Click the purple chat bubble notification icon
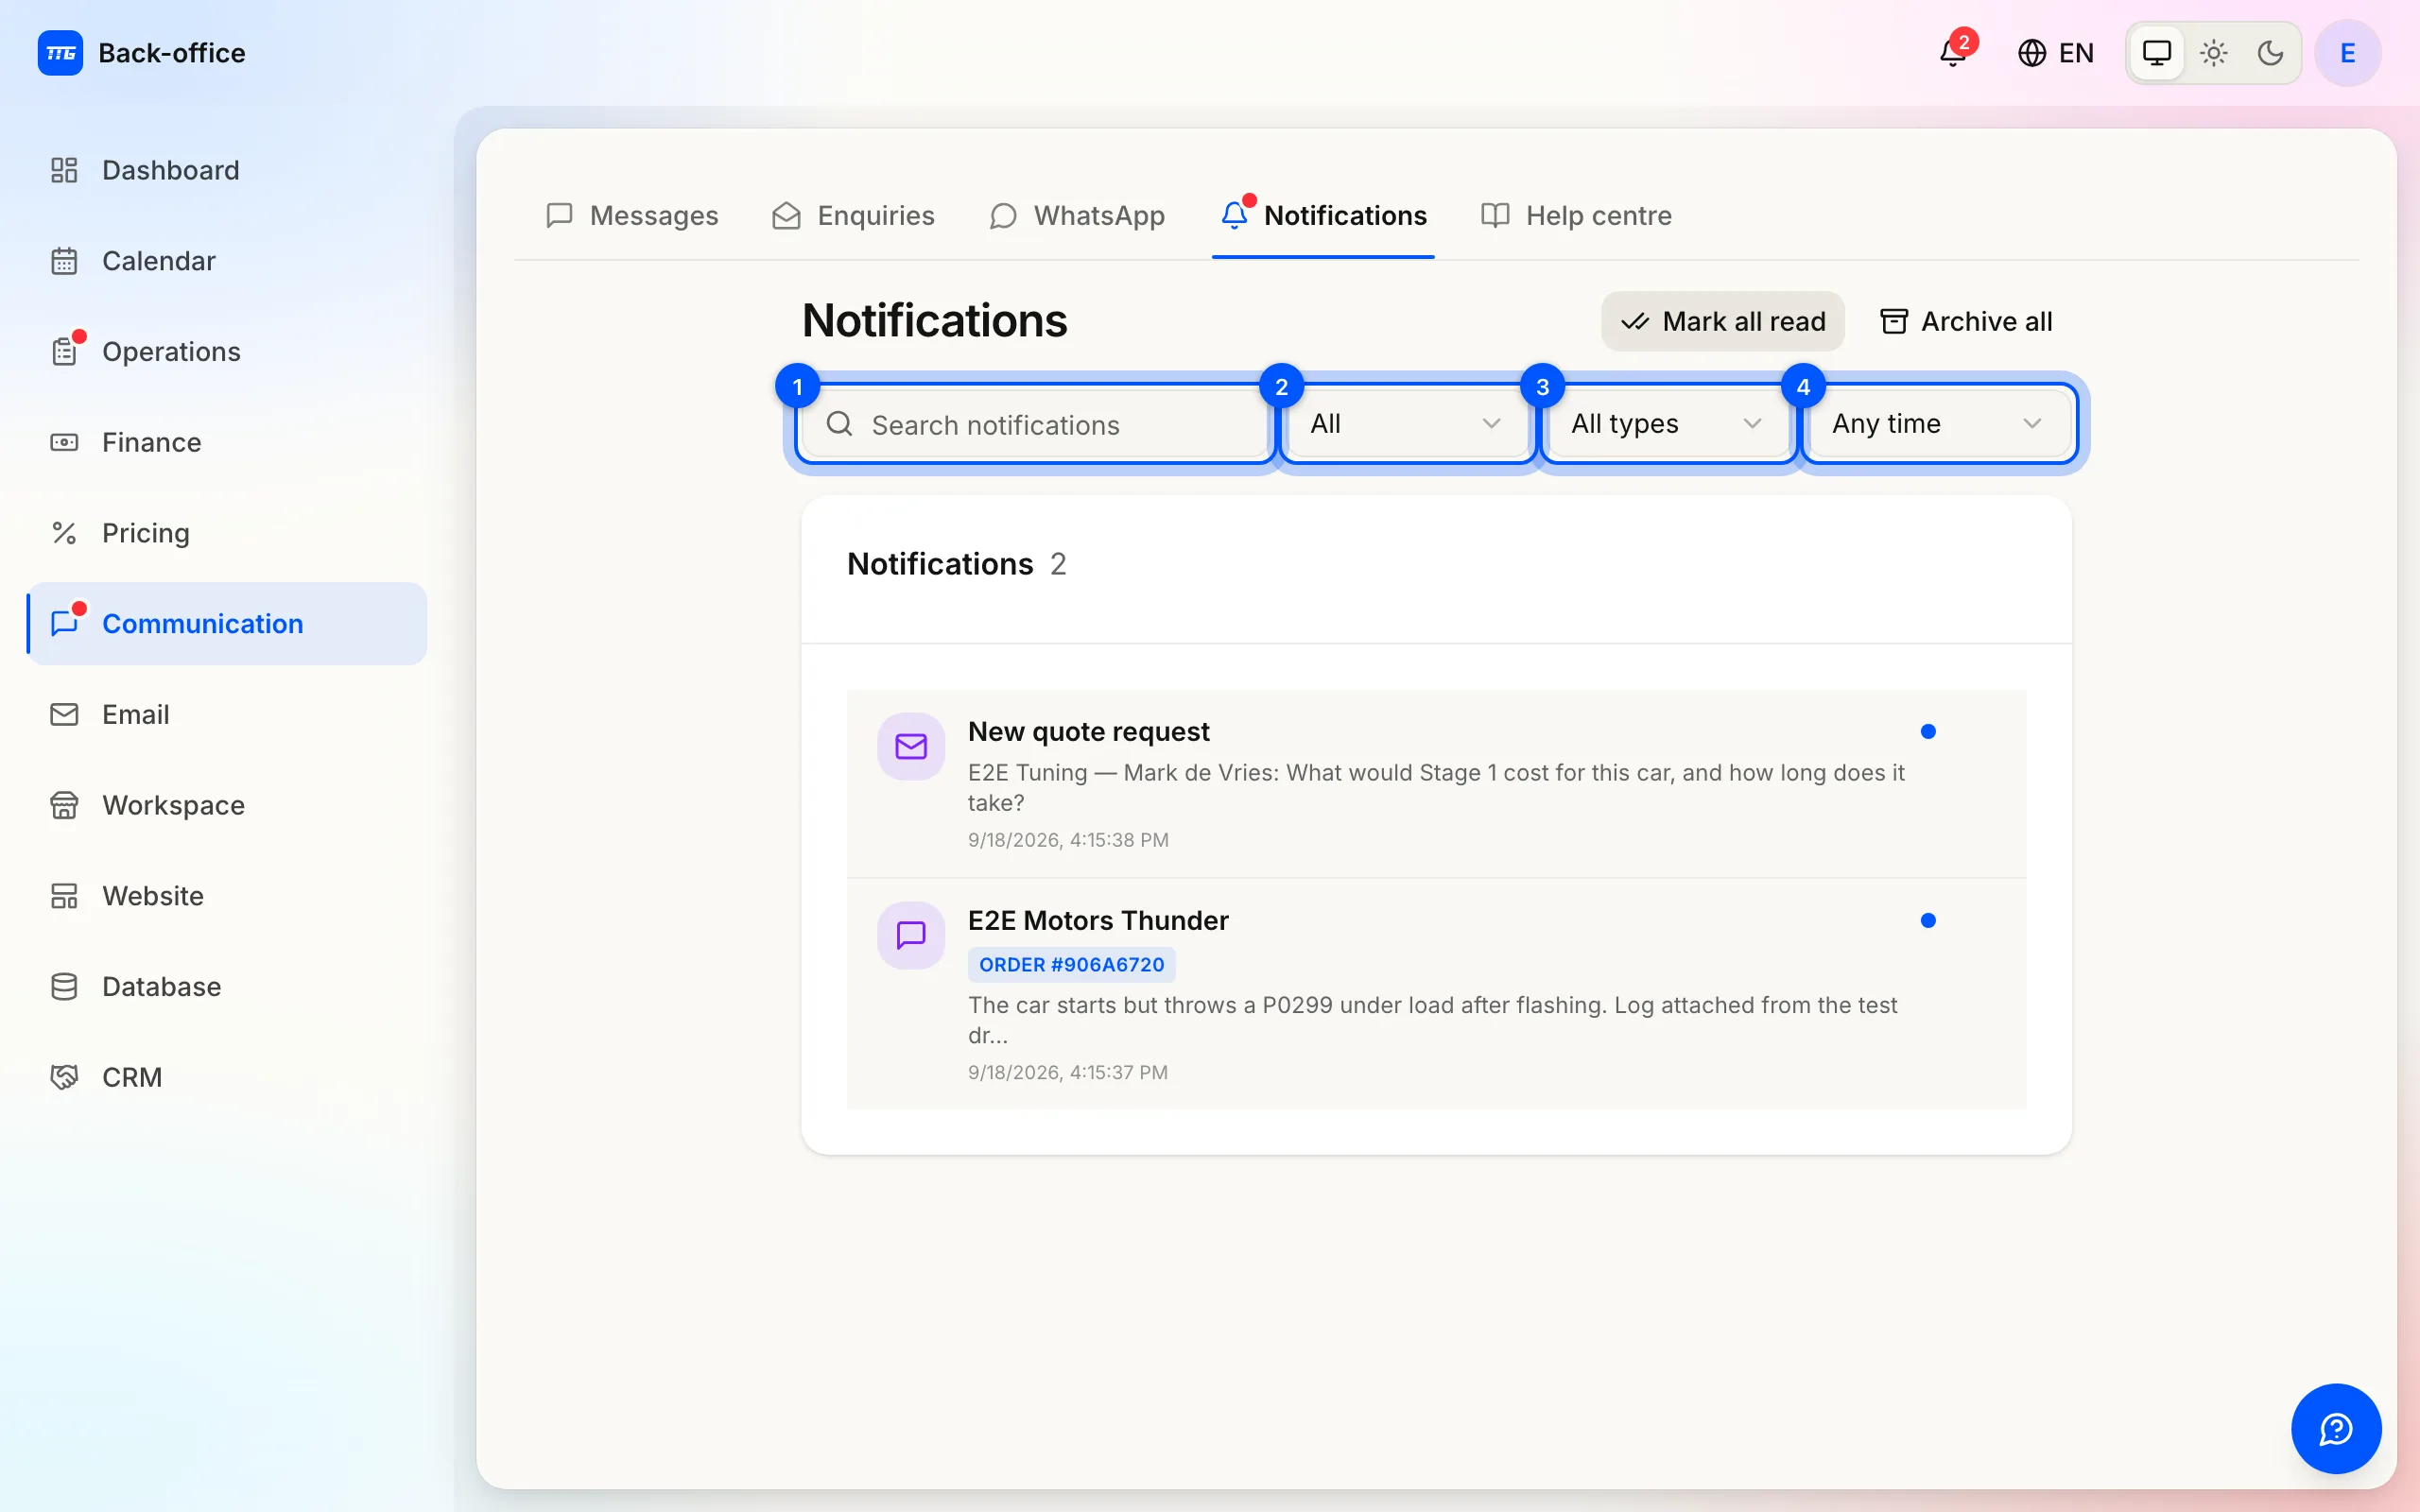Viewport: 2420px width, 1512px height. (x=911, y=935)
